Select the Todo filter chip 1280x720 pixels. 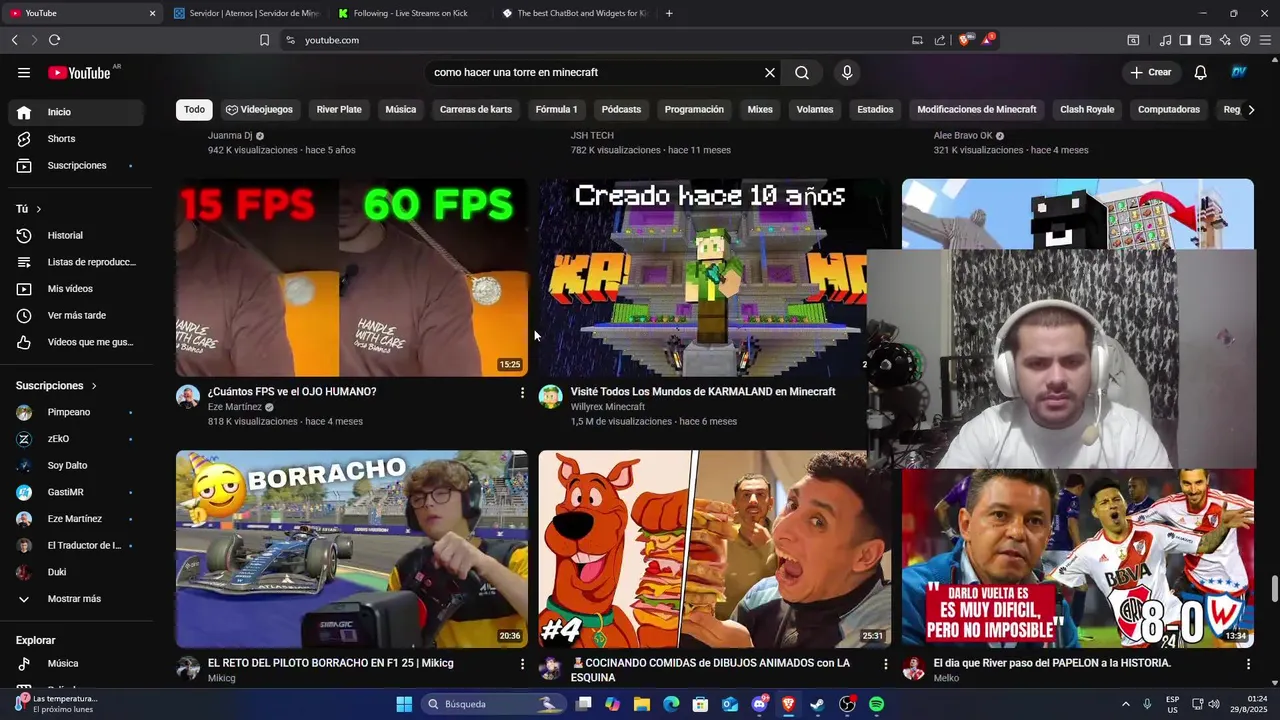(x=194, y=110)
